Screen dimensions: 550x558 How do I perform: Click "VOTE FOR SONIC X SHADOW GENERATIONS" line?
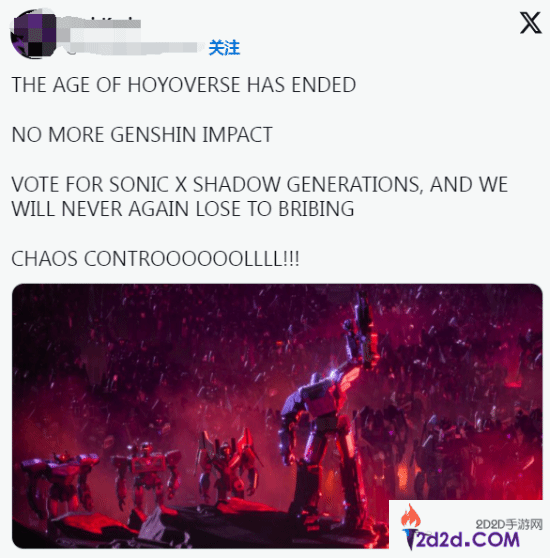[216, 184]
